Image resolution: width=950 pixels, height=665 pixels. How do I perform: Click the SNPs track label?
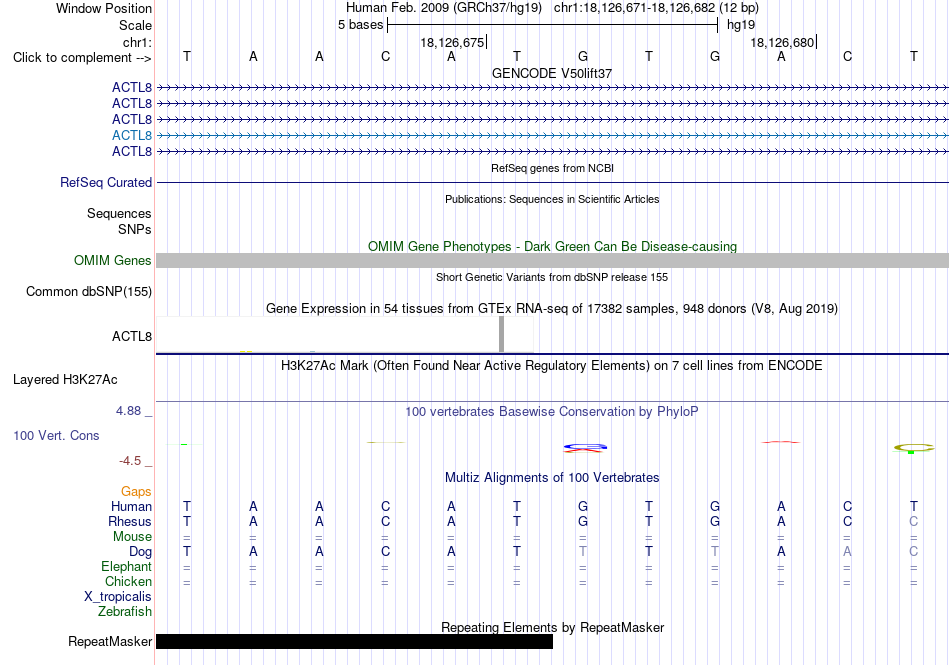[x=135, y=230]
